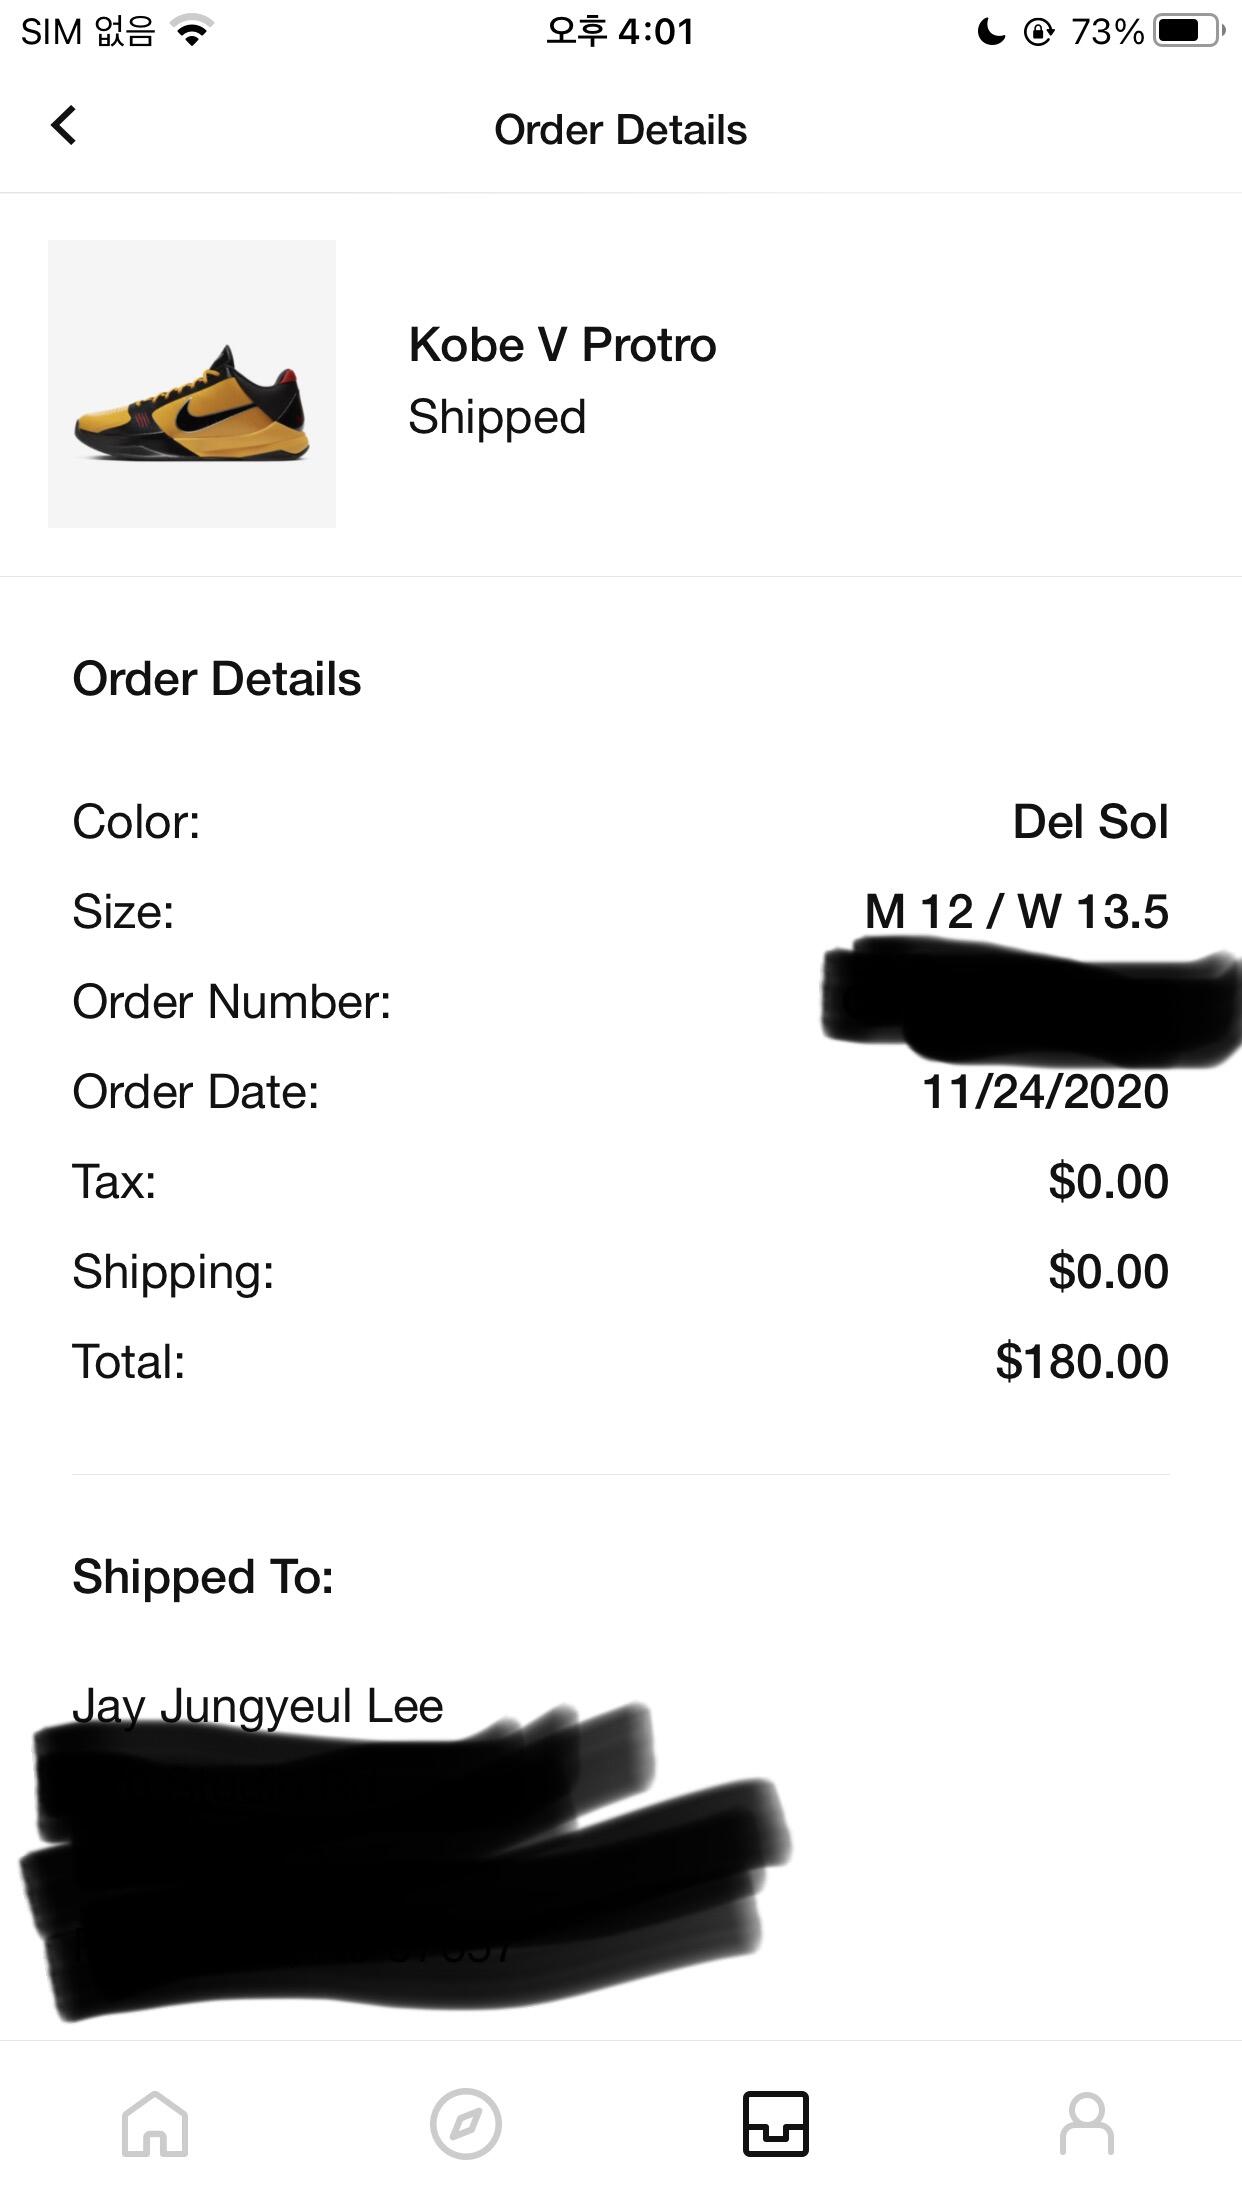
Task: Tap the battery indicator icon
Action: [x=1189, y=31]
